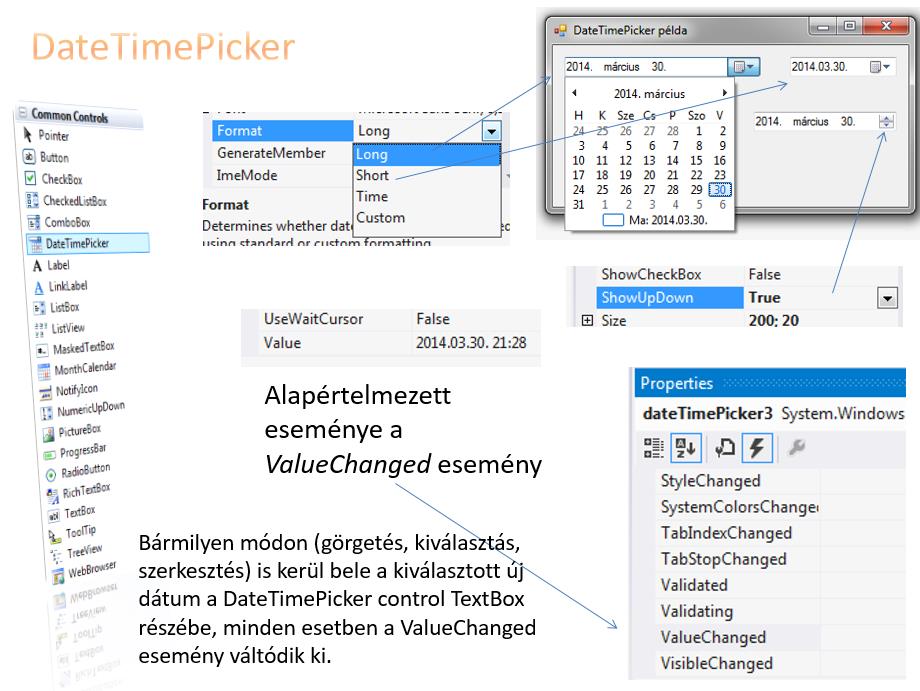Choose the Label control icon

tap(38, 266)
